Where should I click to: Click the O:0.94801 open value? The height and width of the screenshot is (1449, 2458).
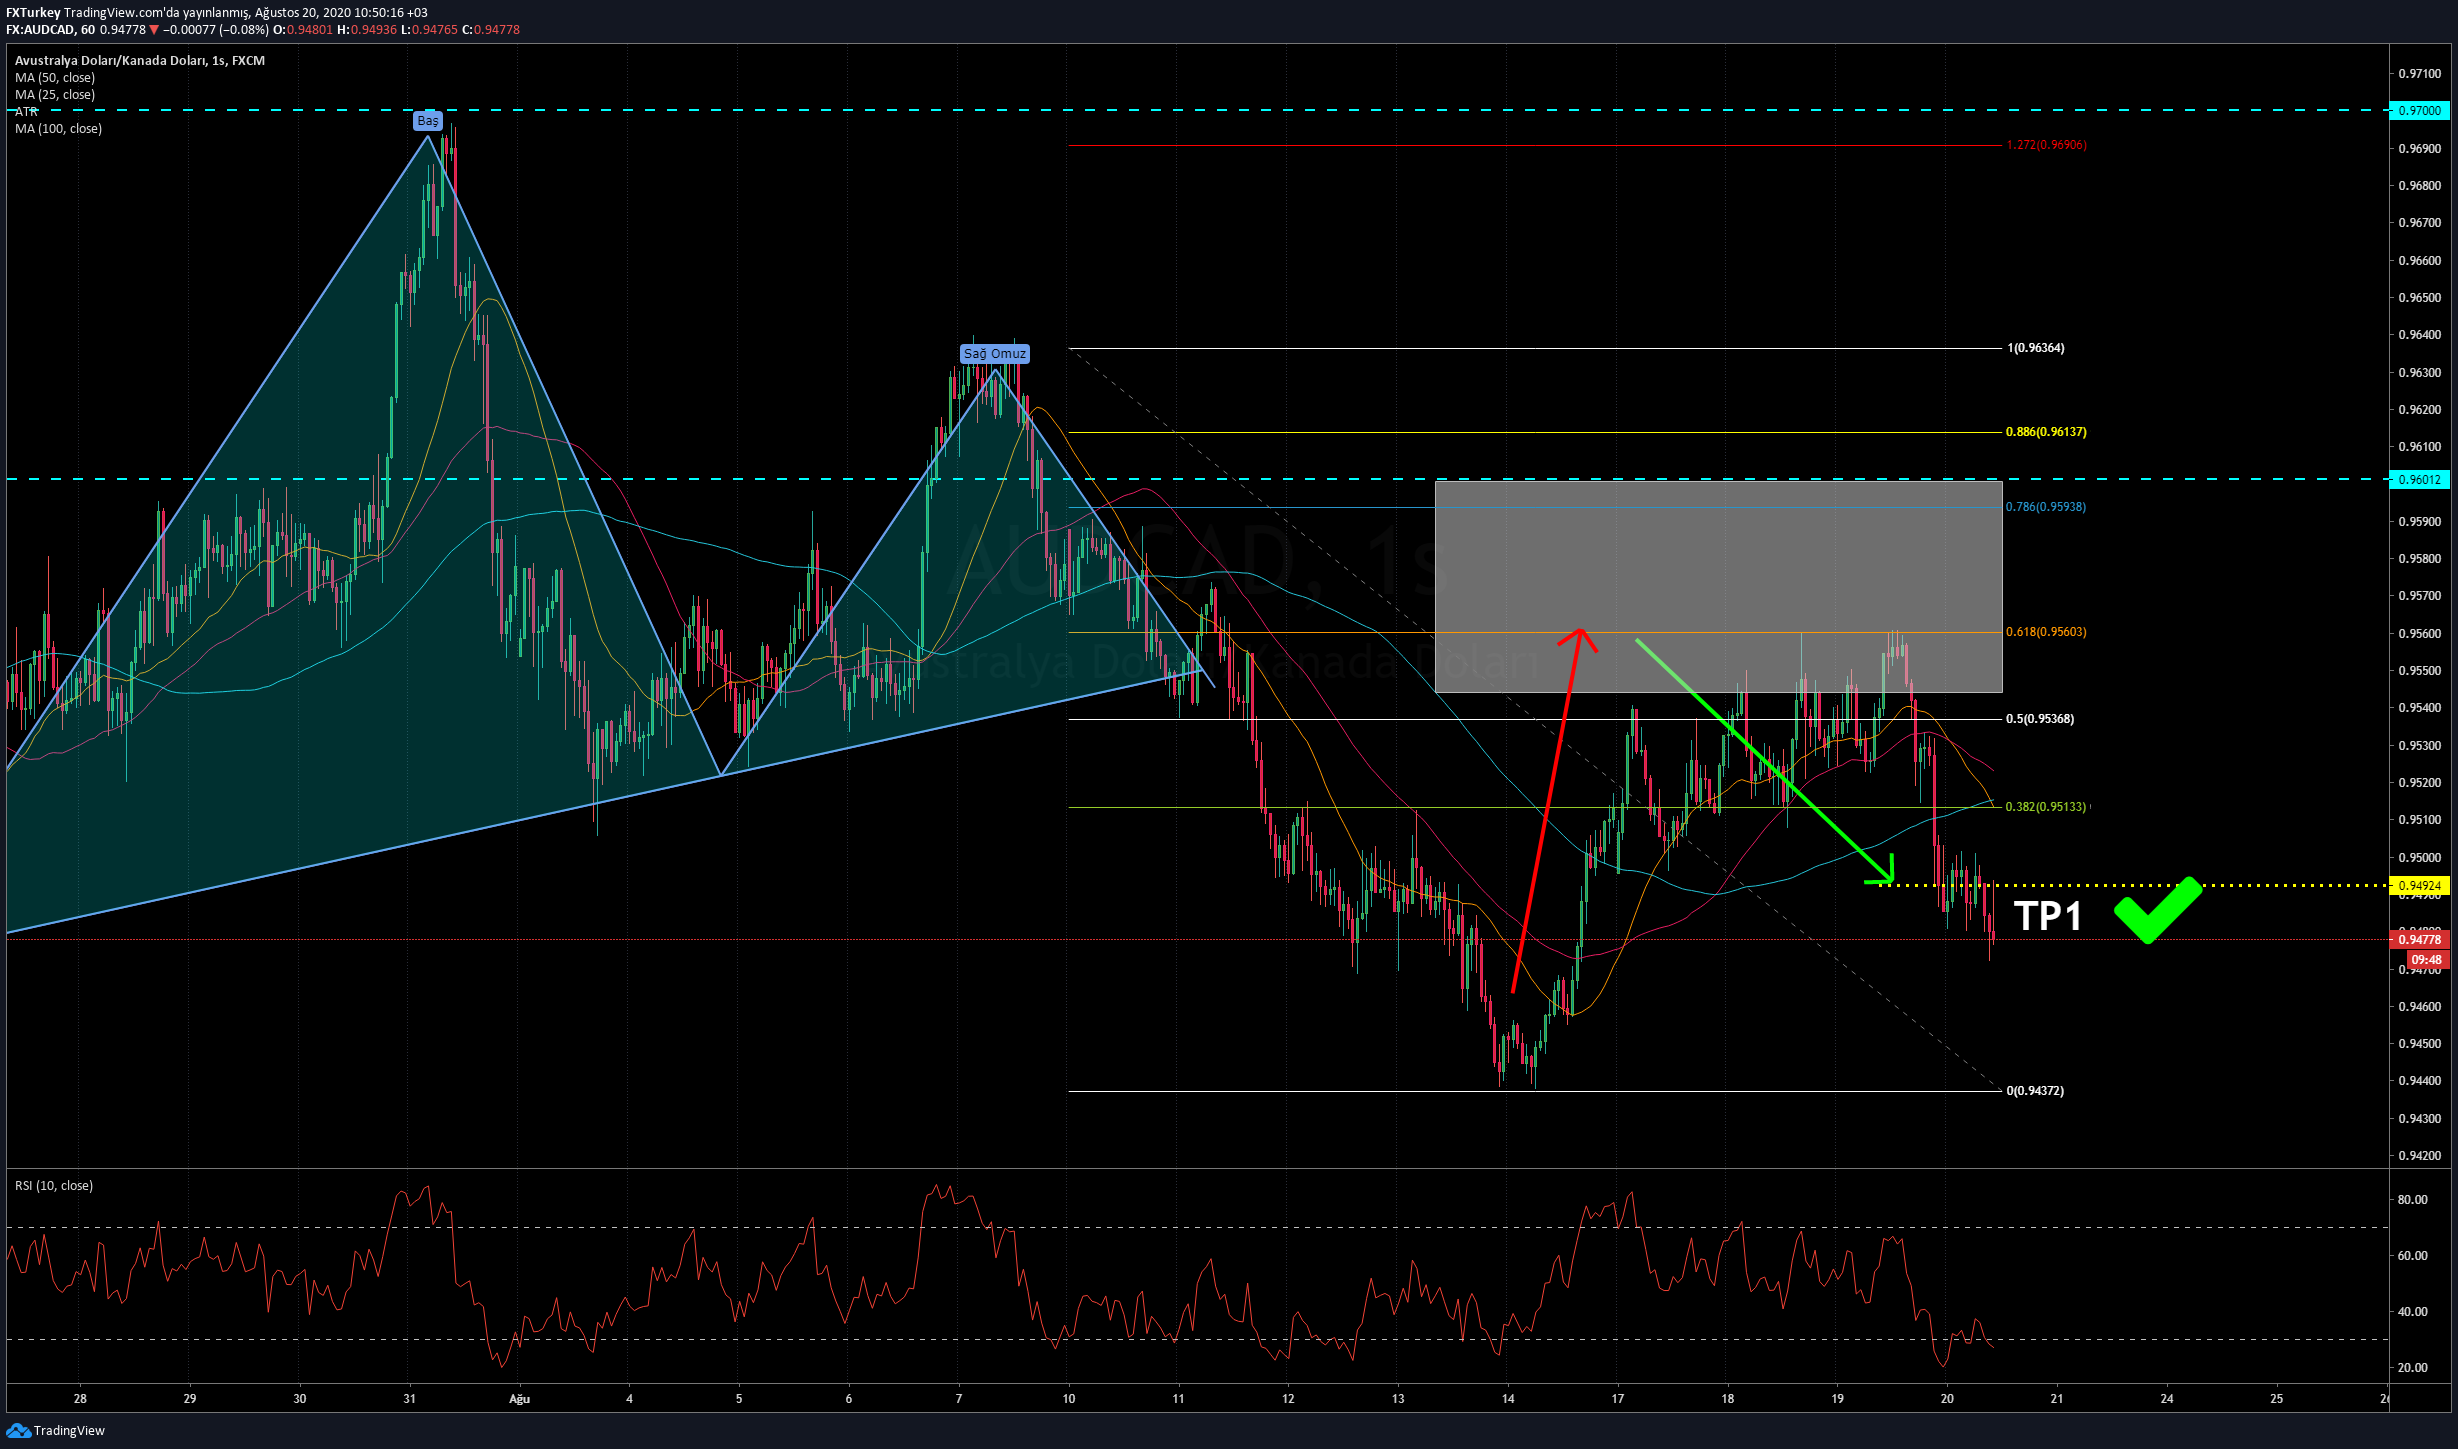pos(303,30)
